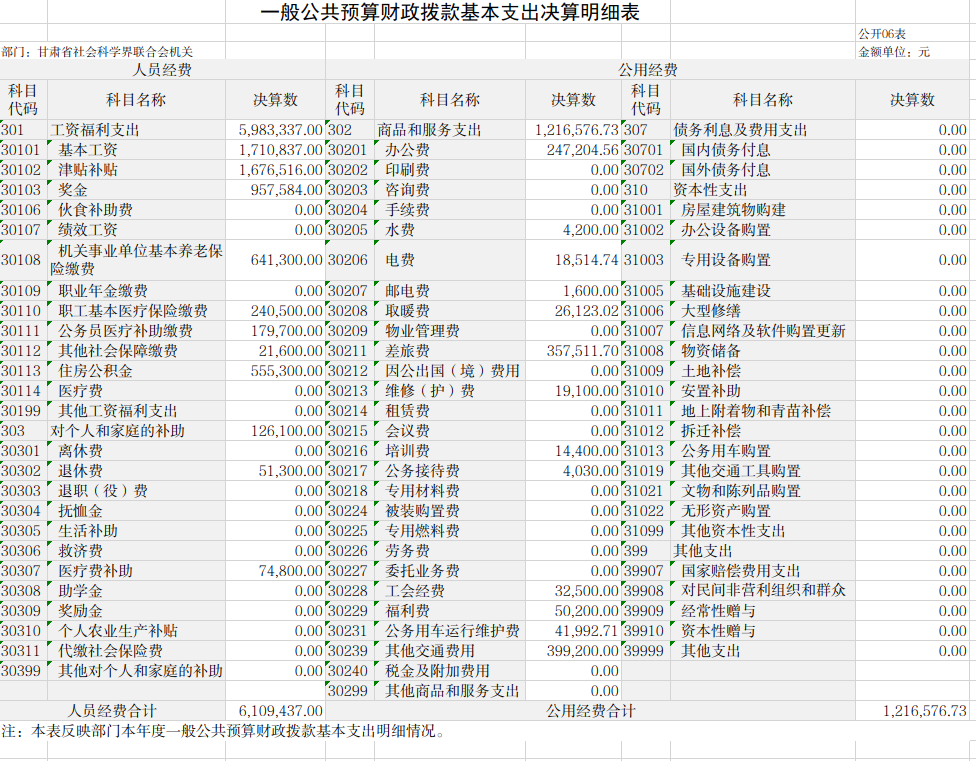Click value 240,500.00
The height and width of the screenshot is (761, 976).
pyautogui.click(x=286, y=310)
